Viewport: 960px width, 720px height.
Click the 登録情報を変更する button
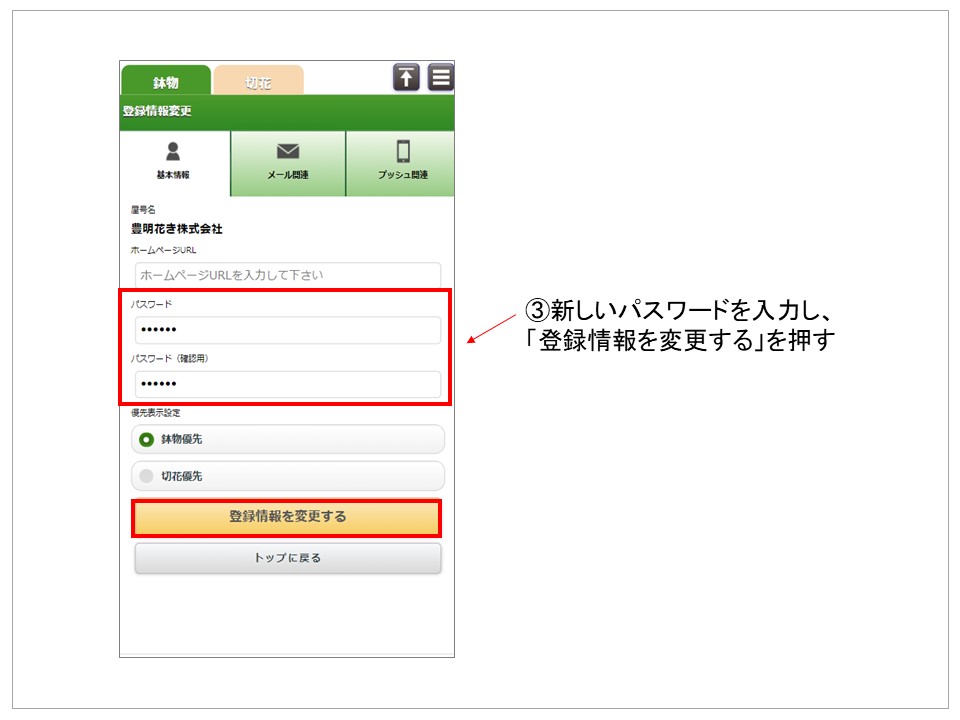287,517
